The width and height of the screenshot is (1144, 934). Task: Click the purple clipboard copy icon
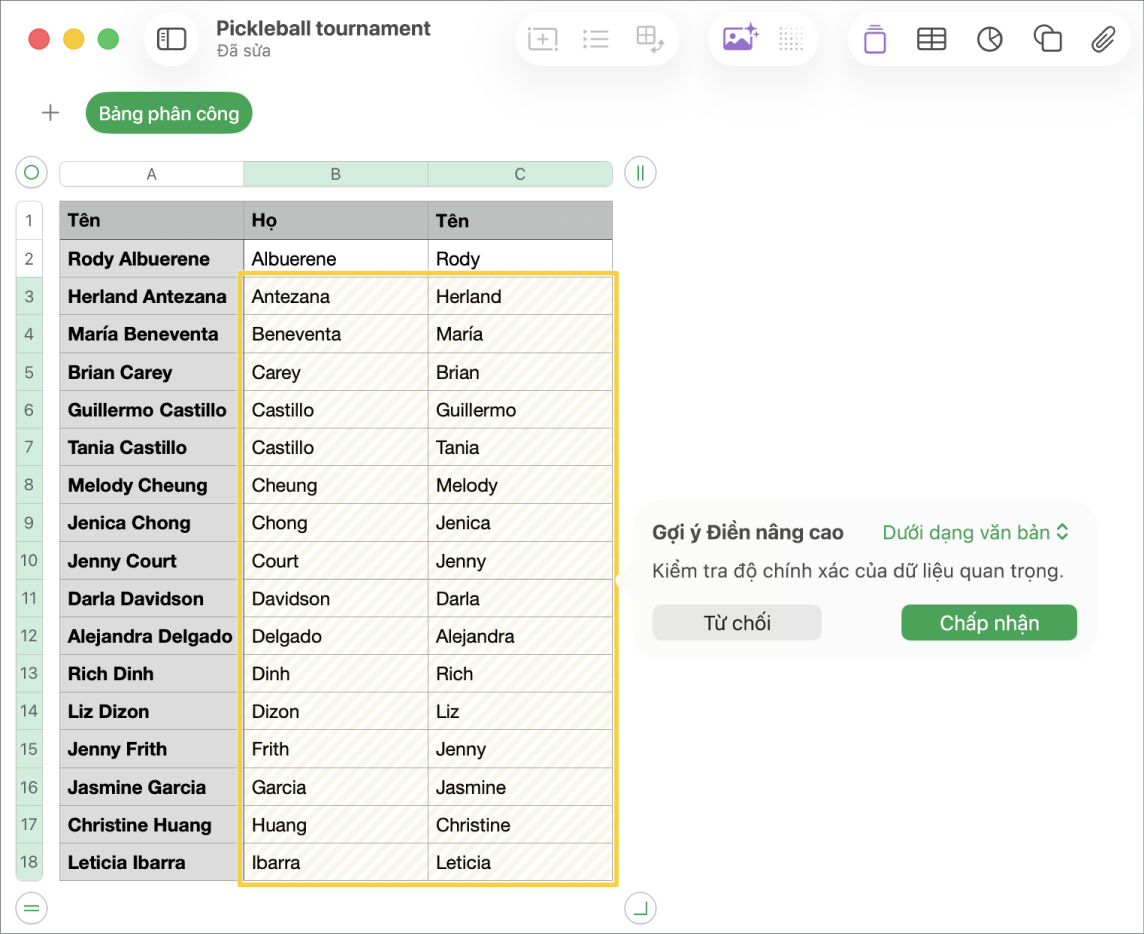[x=875, y=39]
